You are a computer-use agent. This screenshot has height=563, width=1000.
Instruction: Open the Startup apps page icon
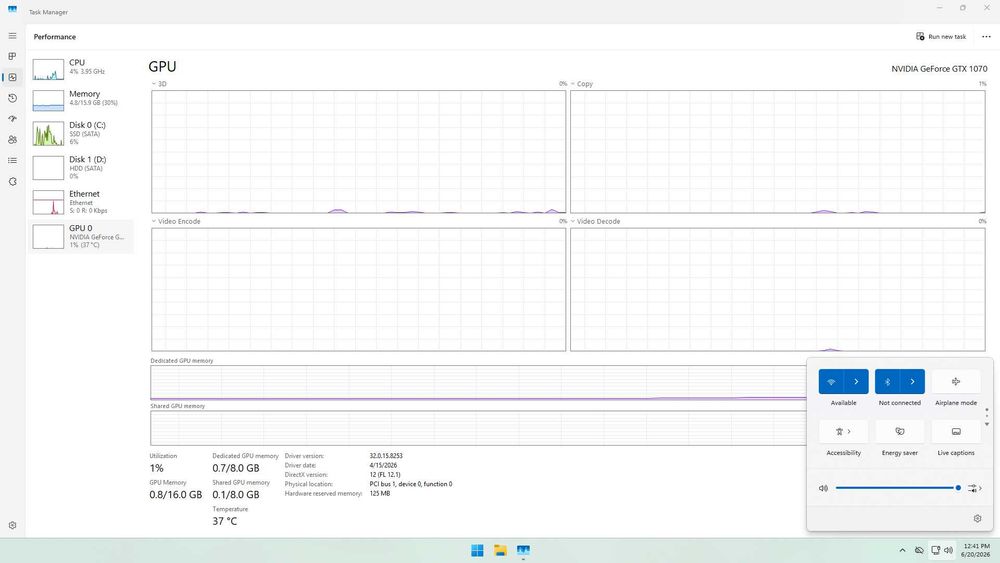click(12, 119)
